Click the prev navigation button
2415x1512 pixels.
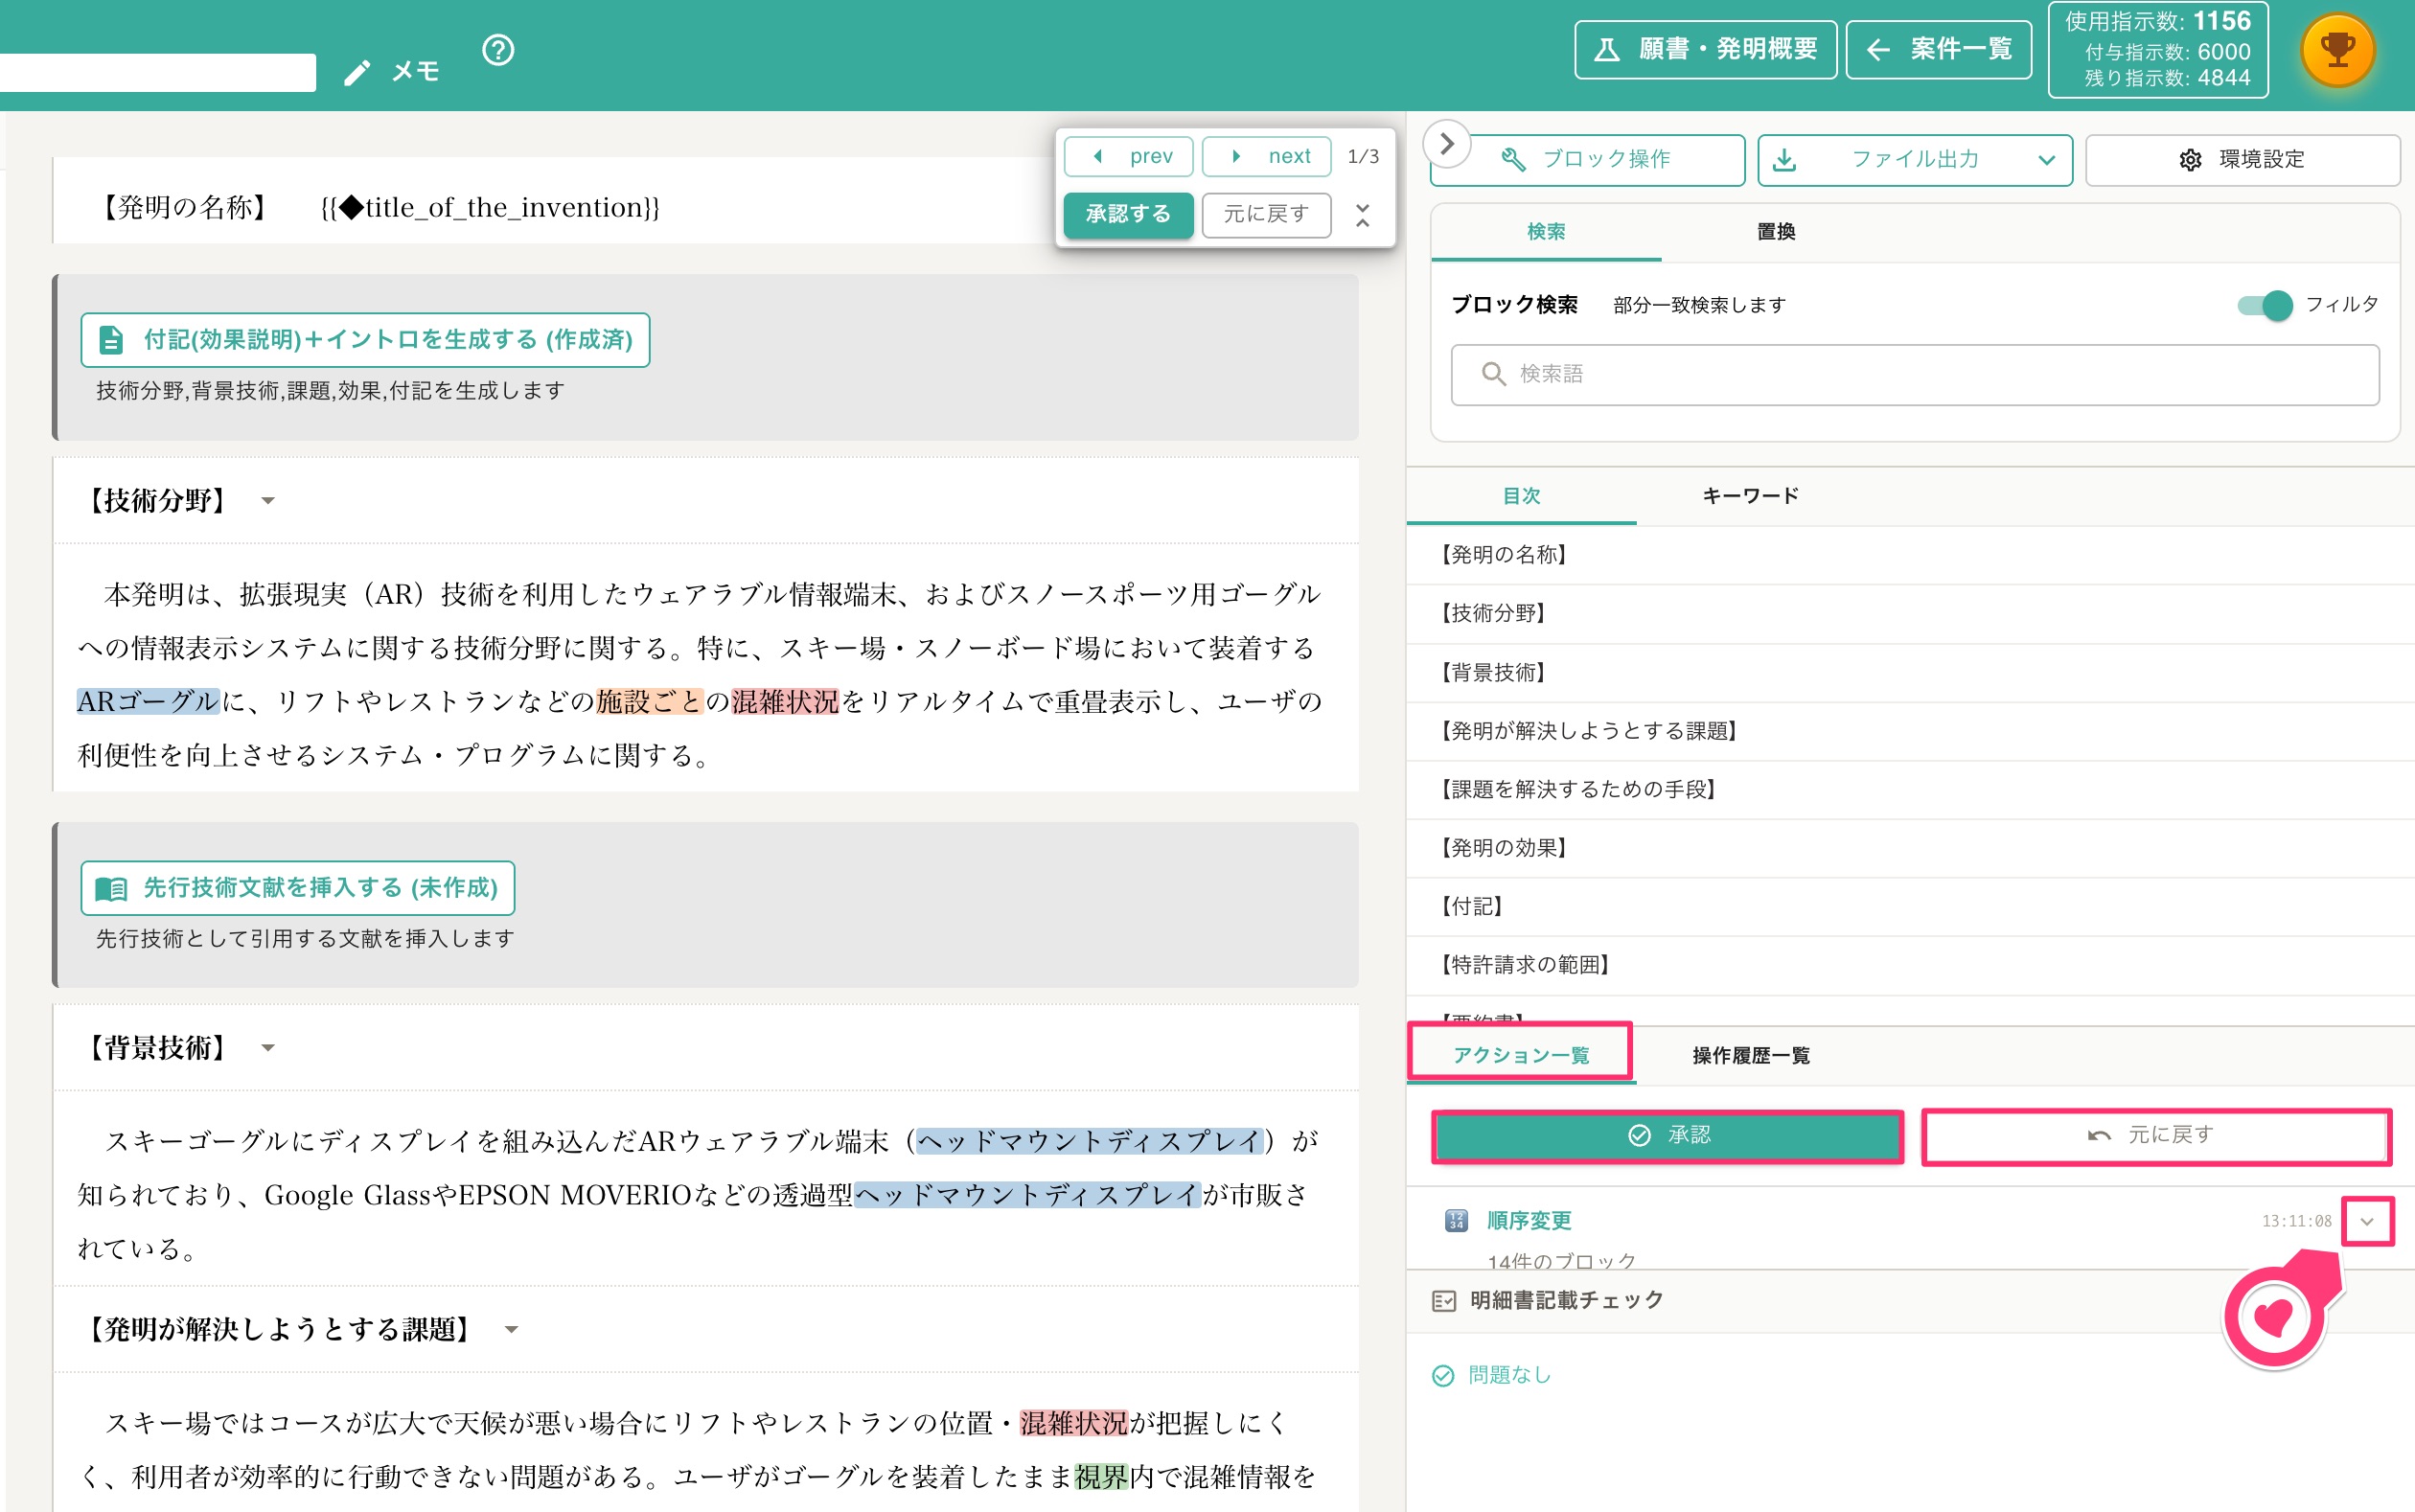pyautogui.click(x=1129, y=157)
